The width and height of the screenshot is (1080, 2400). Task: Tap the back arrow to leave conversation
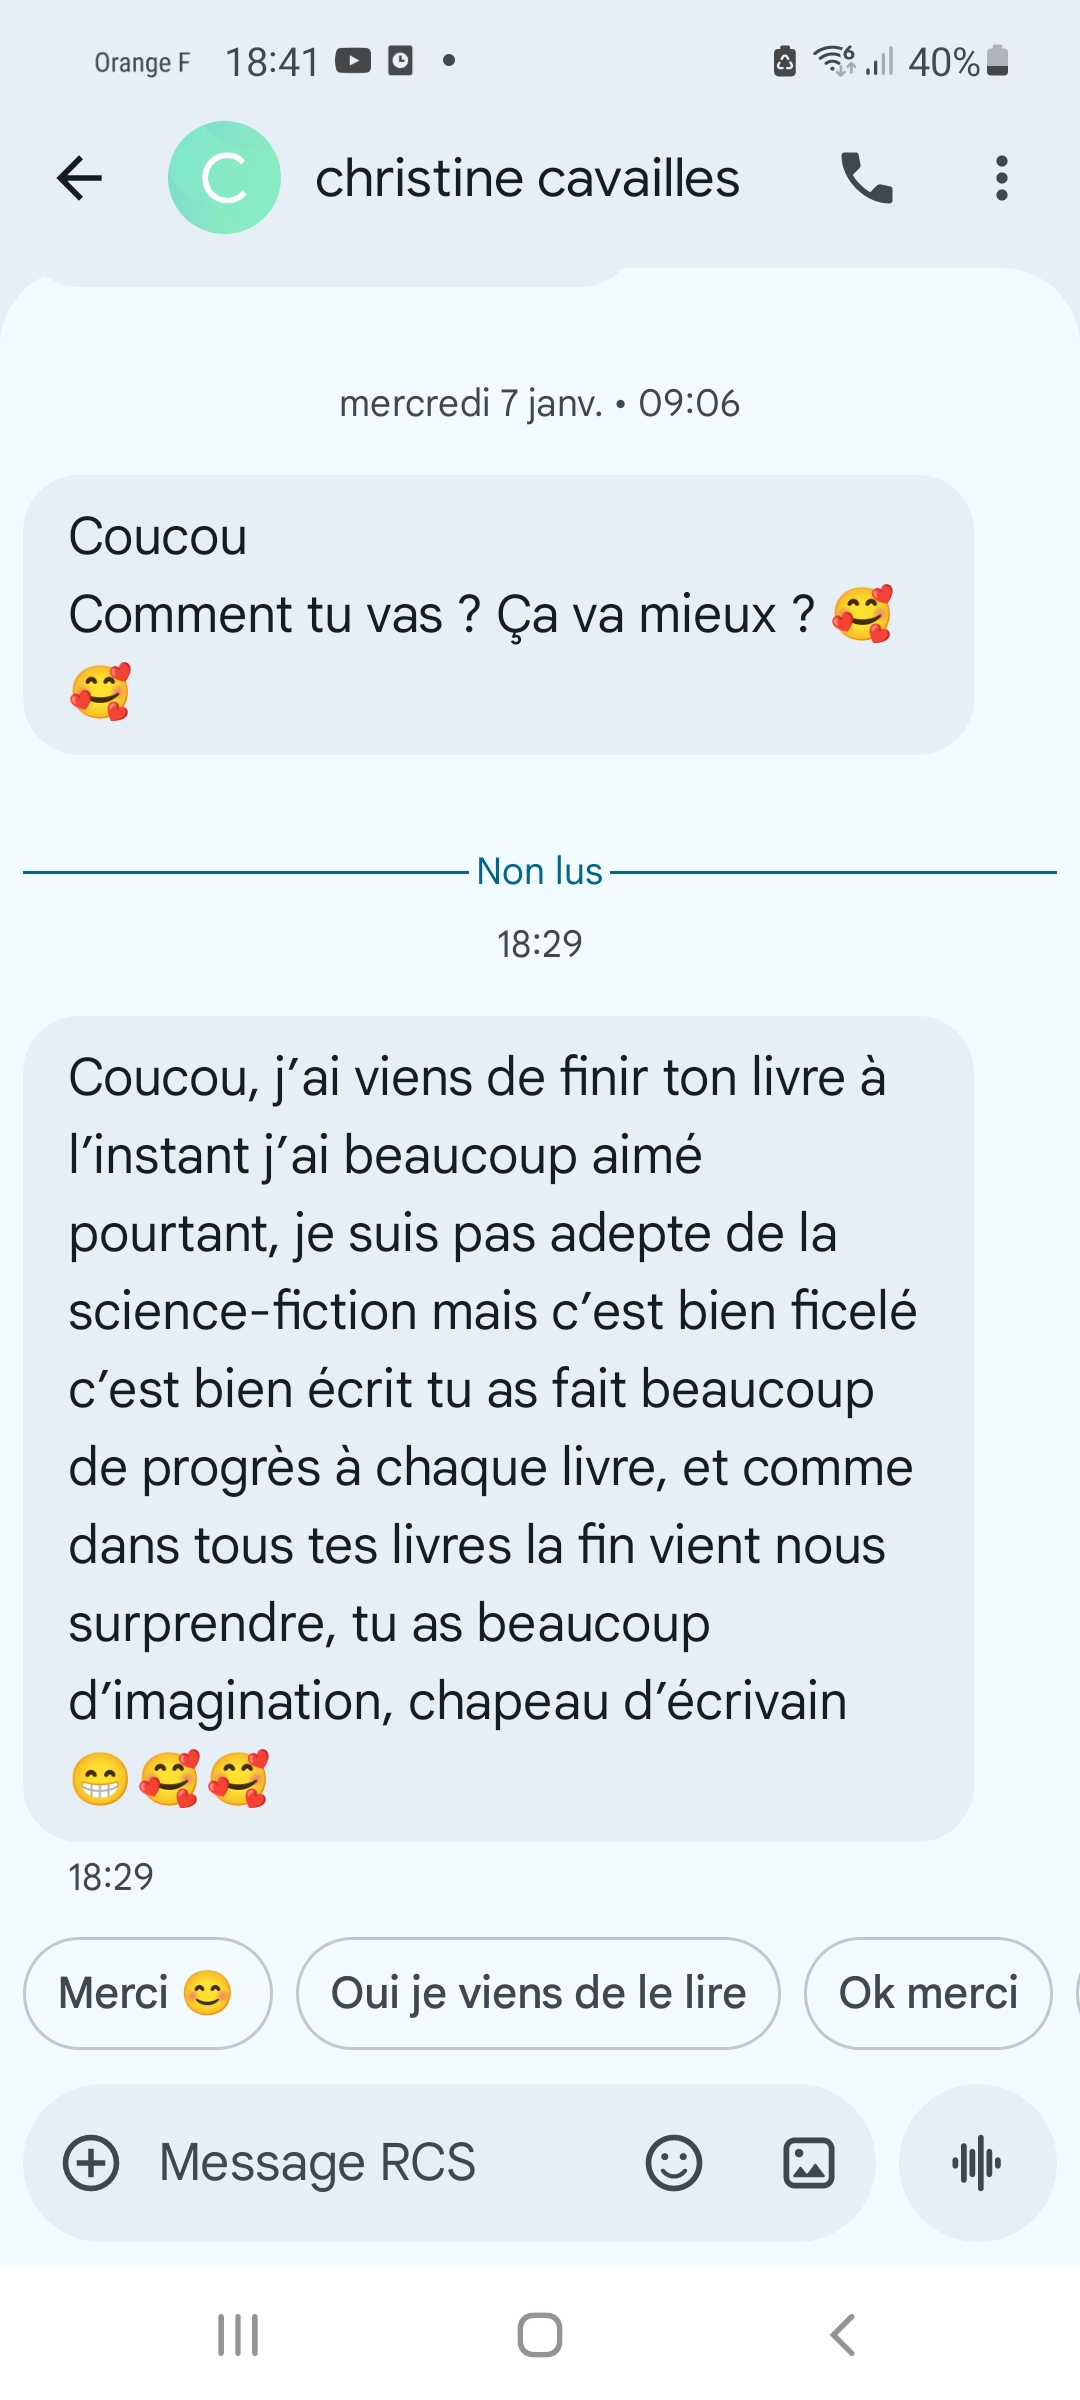click(x=80, y=179)
